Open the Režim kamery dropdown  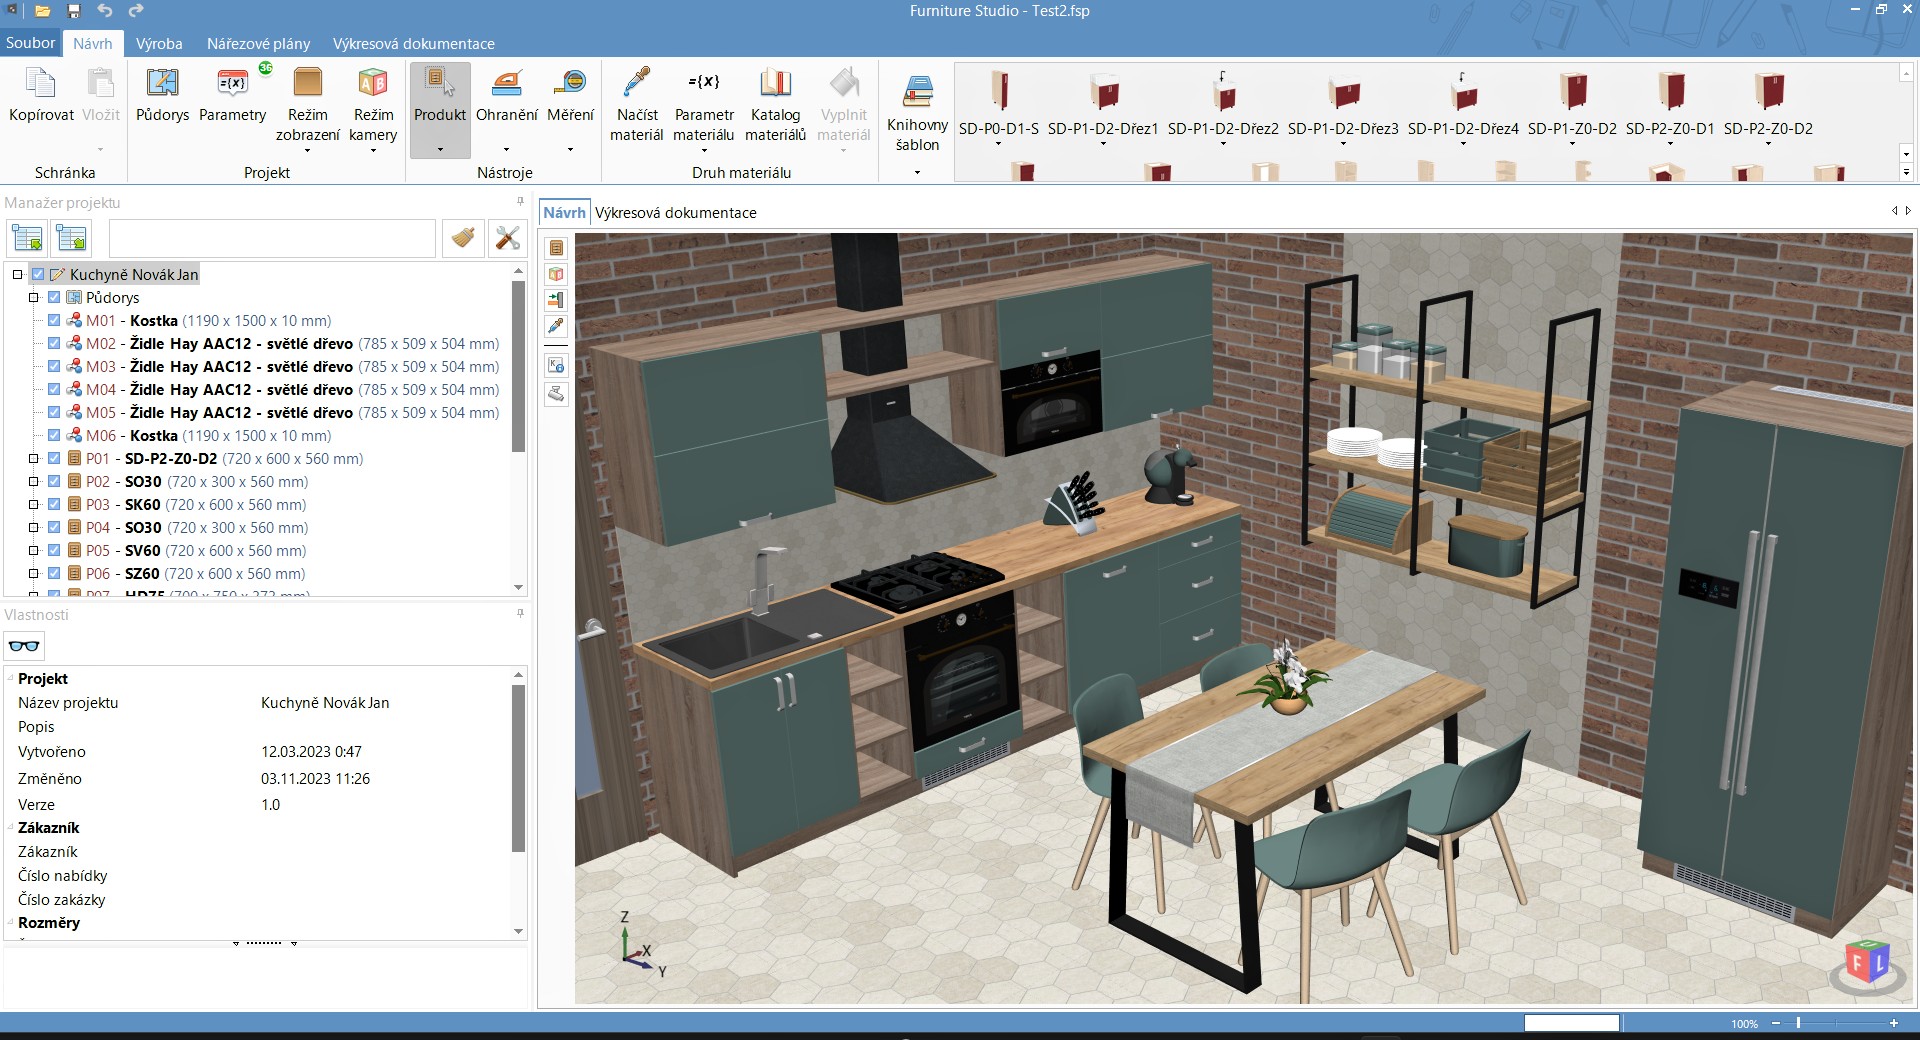(373, 151)
